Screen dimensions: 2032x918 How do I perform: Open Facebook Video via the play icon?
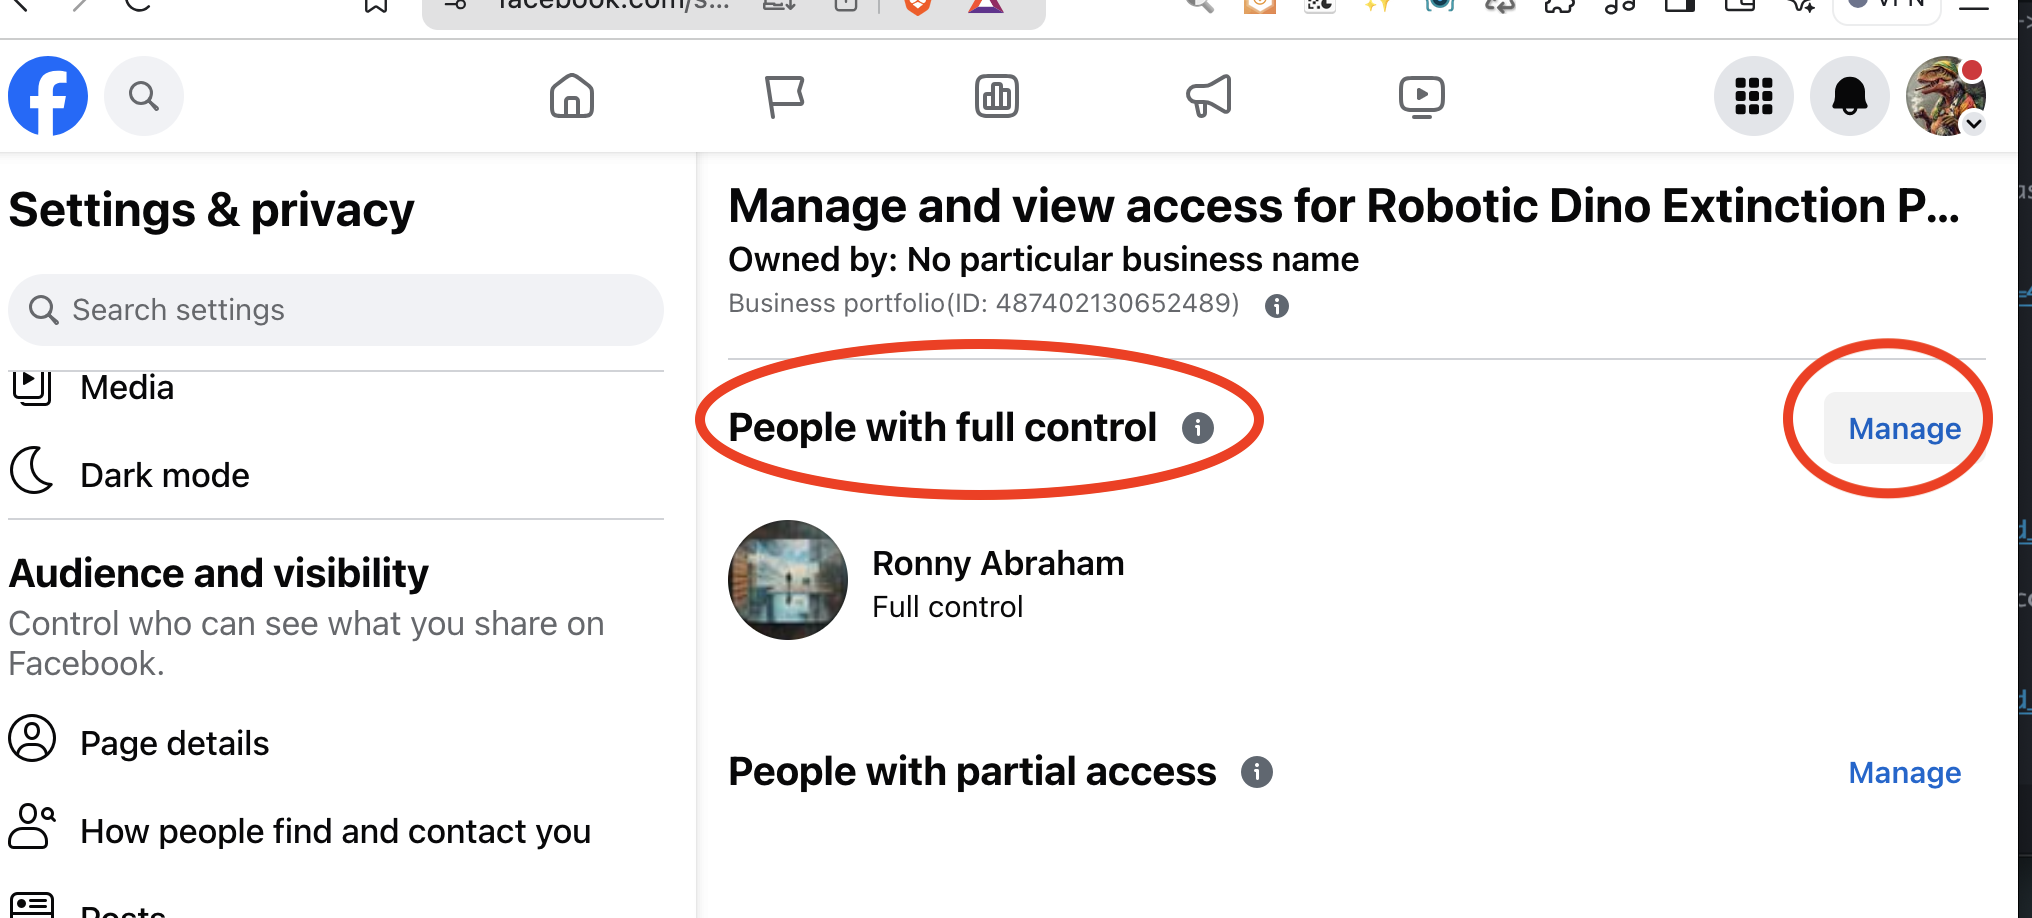[x=1422, y=96]
